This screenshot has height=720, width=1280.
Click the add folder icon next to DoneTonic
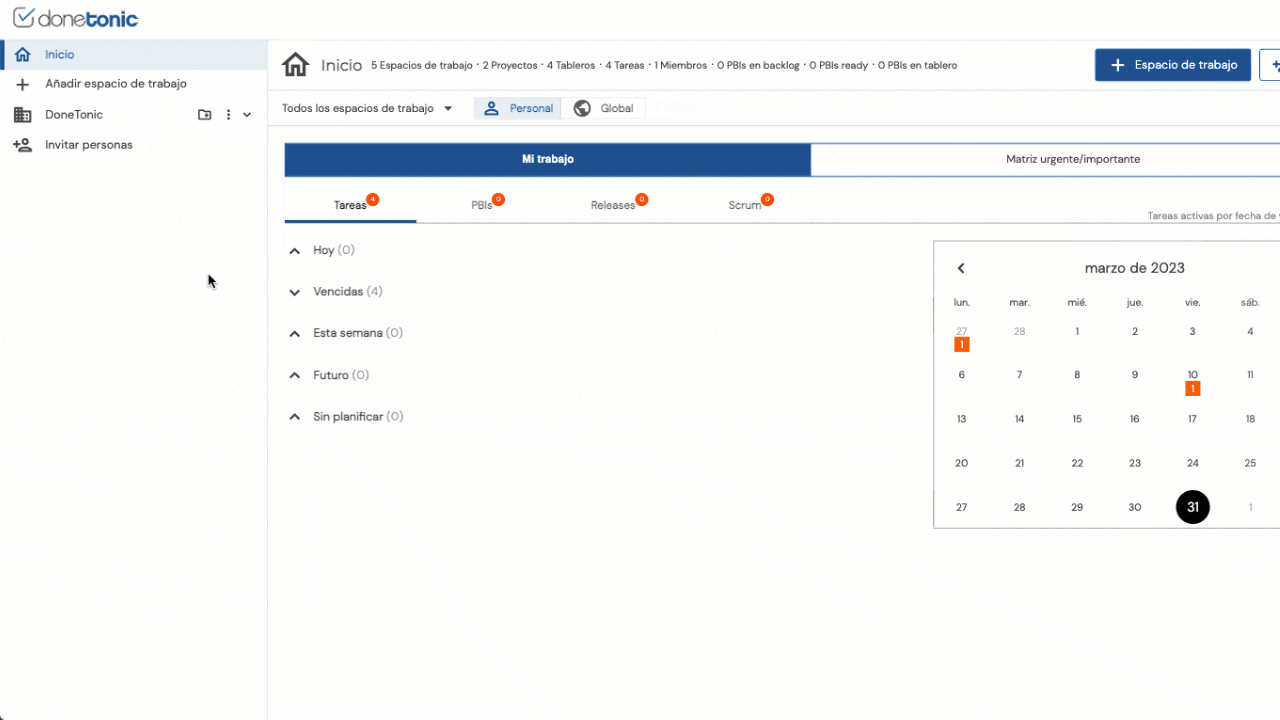[x=205, y=115]
